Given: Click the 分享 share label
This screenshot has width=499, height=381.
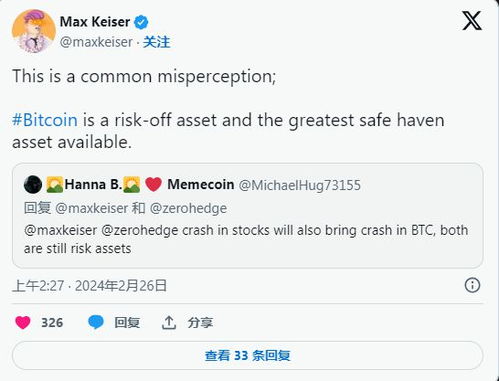Looking at the screenshot, I should 200,323.
